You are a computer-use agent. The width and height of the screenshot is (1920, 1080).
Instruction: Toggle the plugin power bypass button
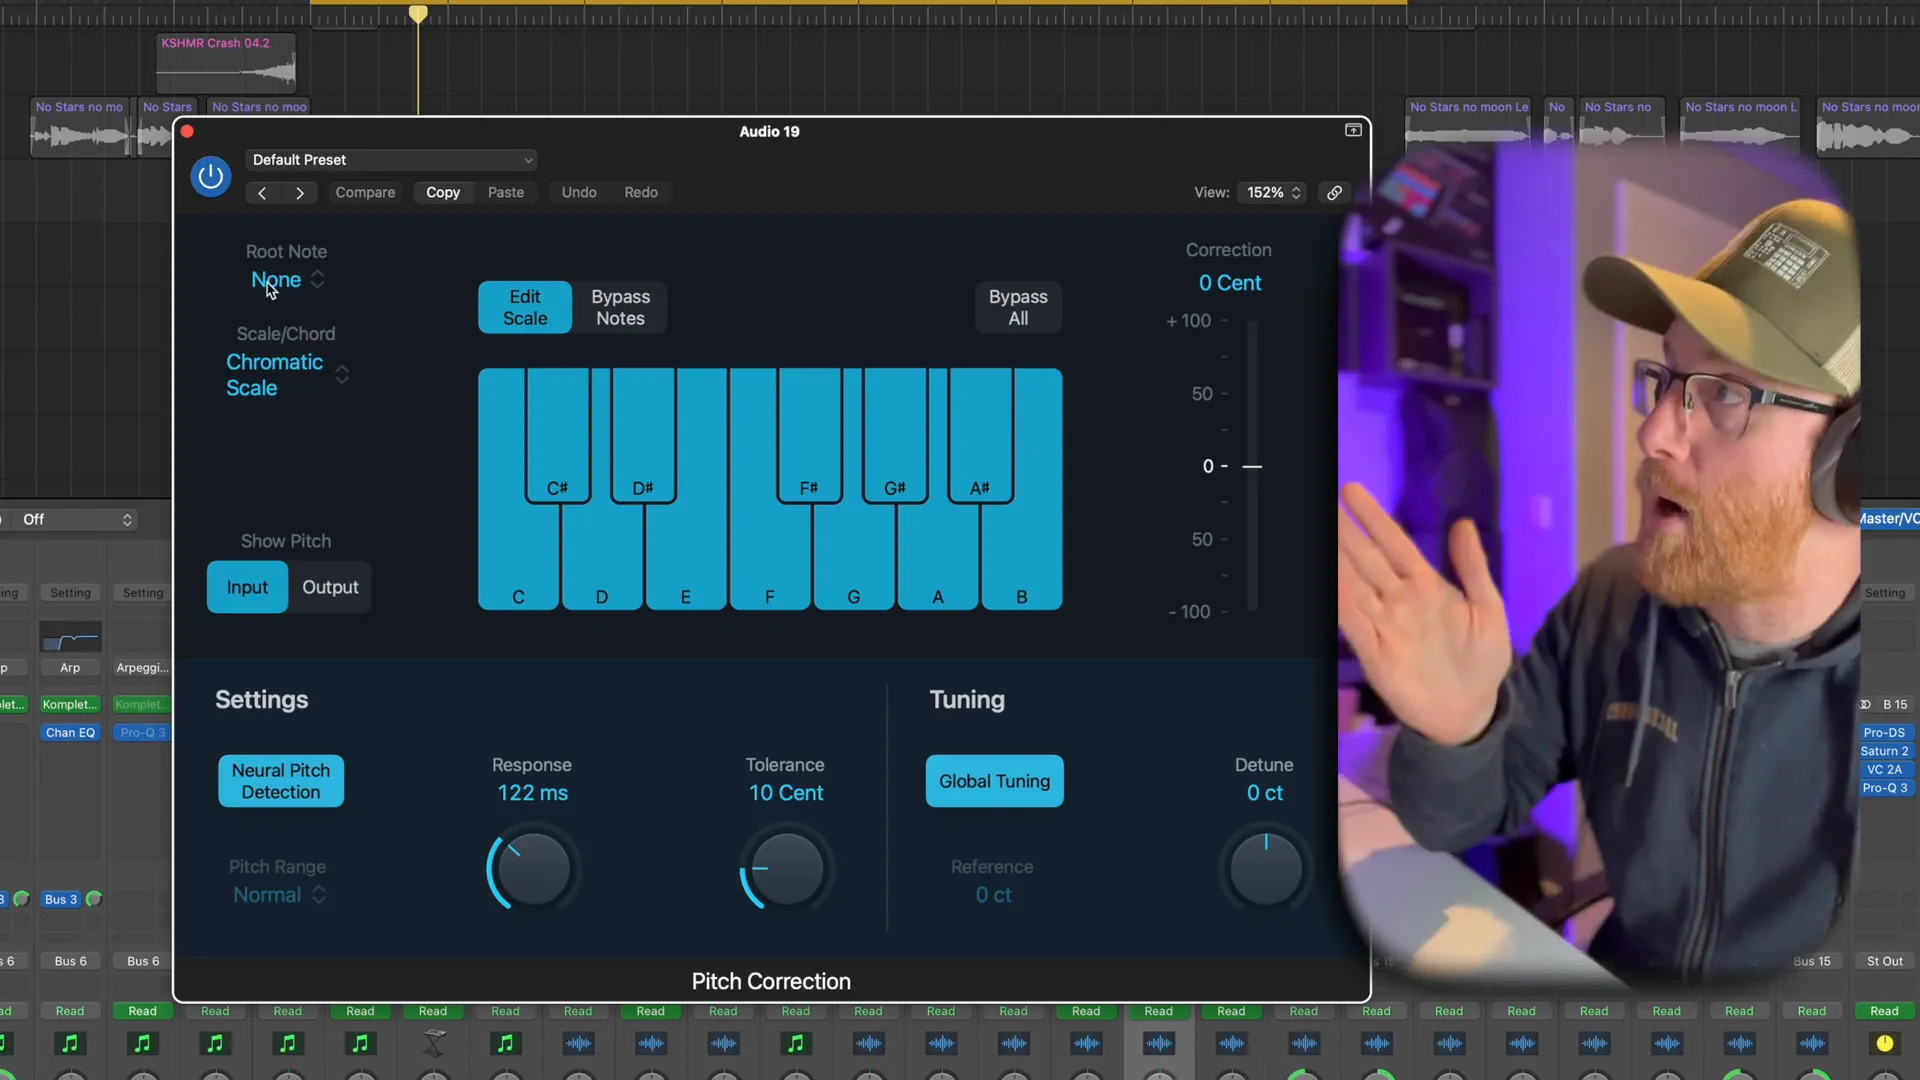tap(210, 177)
